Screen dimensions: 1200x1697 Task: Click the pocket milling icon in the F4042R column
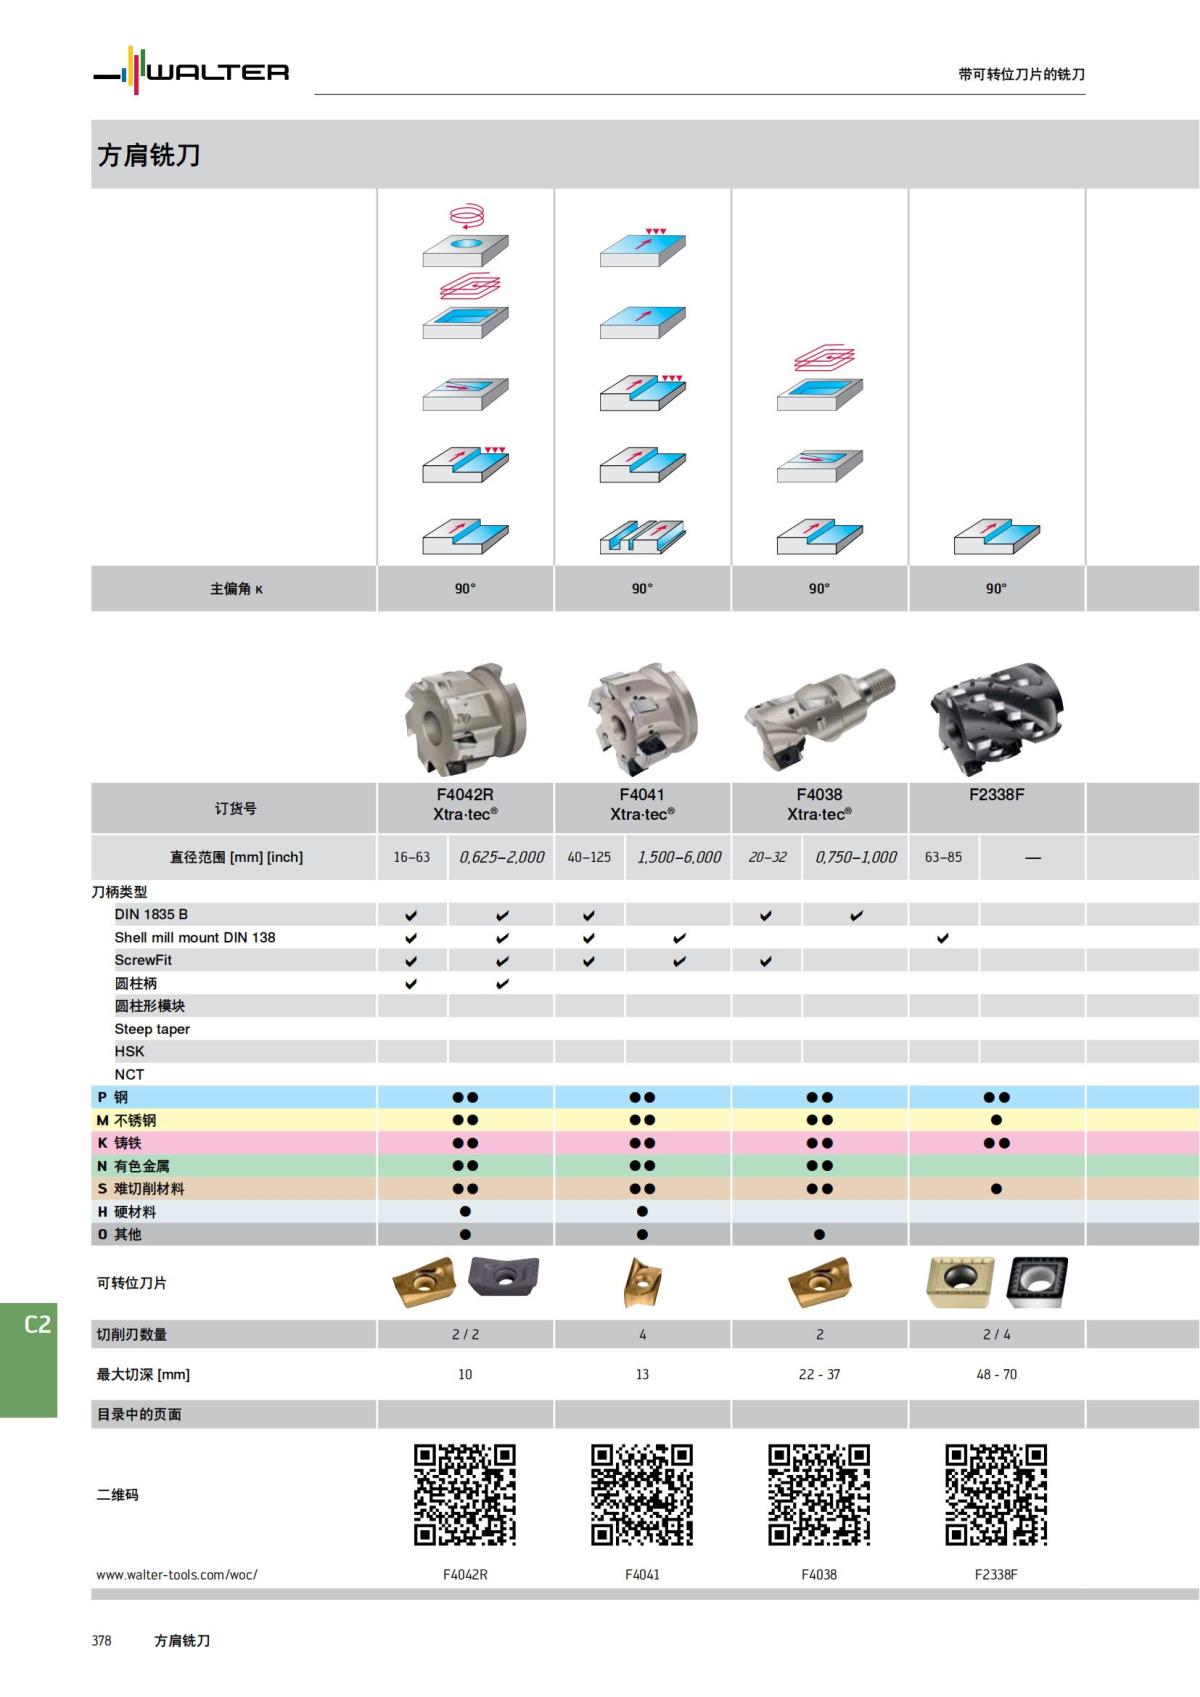(465, 307)
